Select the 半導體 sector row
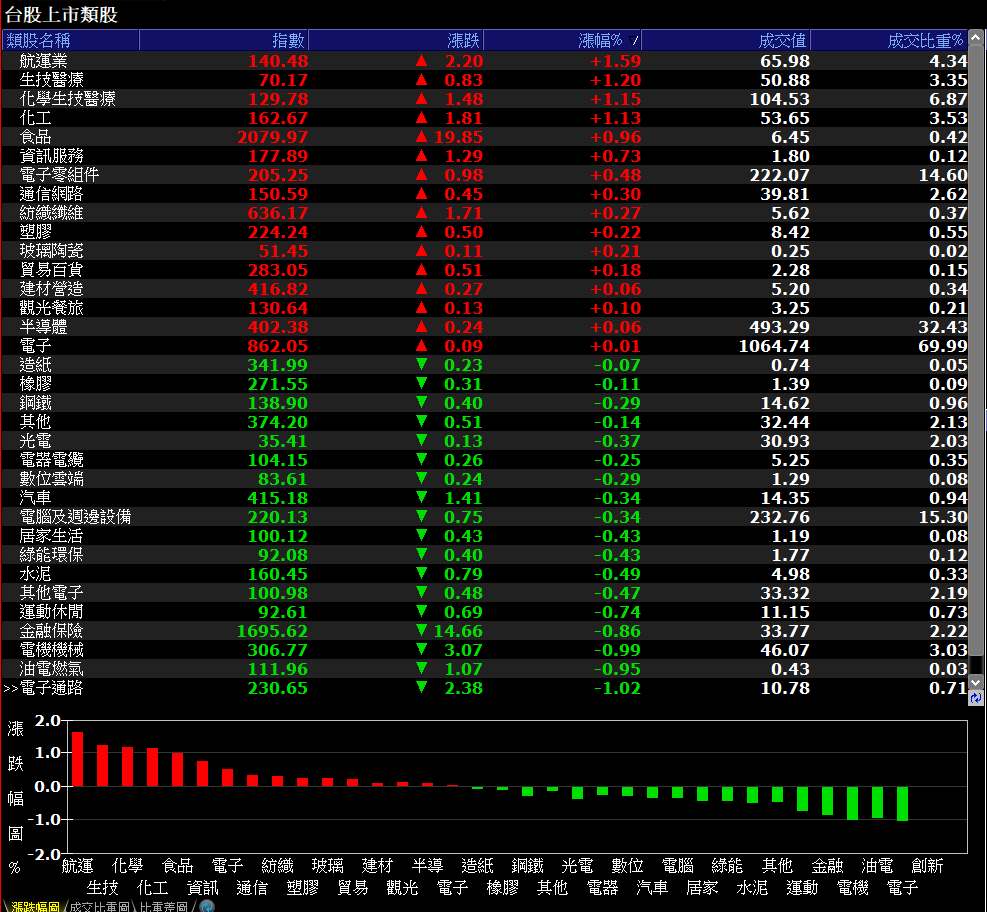Screen dimensions: 987x912 point(485,327)
